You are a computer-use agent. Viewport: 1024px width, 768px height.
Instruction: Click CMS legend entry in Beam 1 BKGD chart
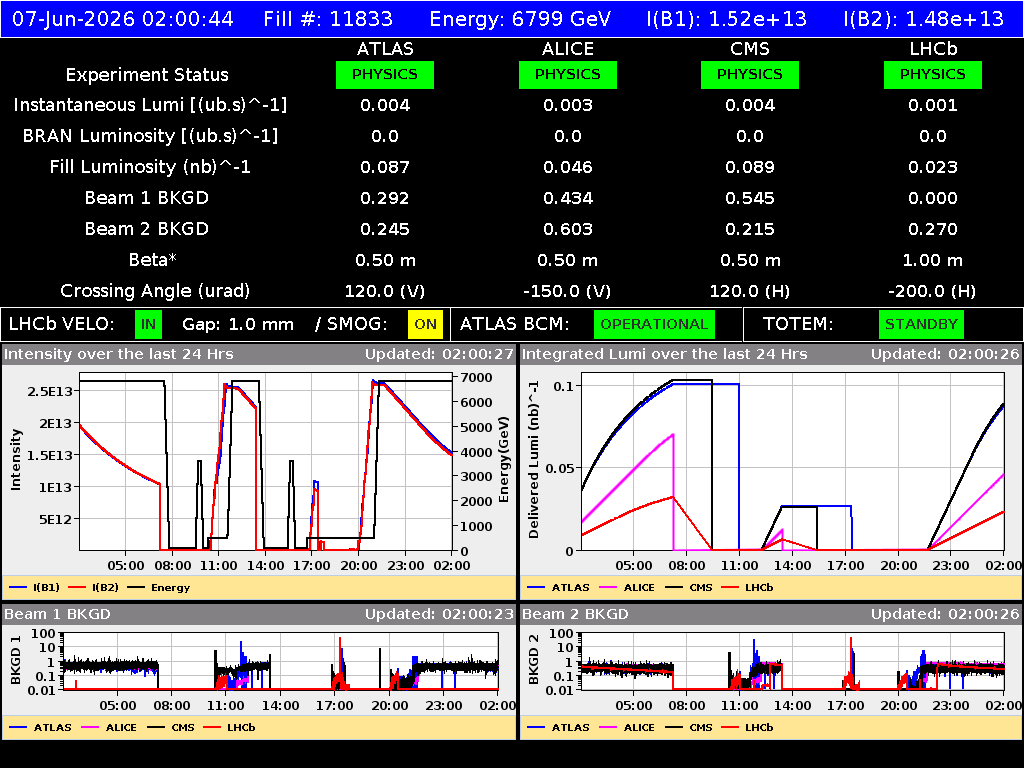tap(171, 728)
